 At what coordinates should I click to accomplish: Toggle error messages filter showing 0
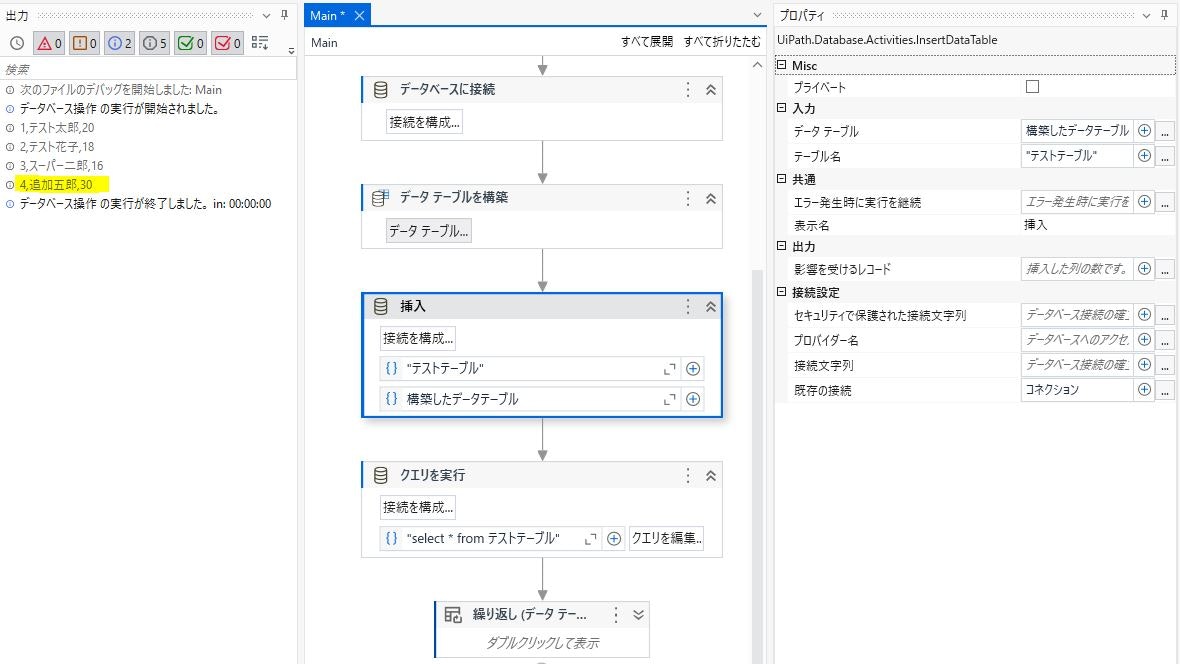49,44
